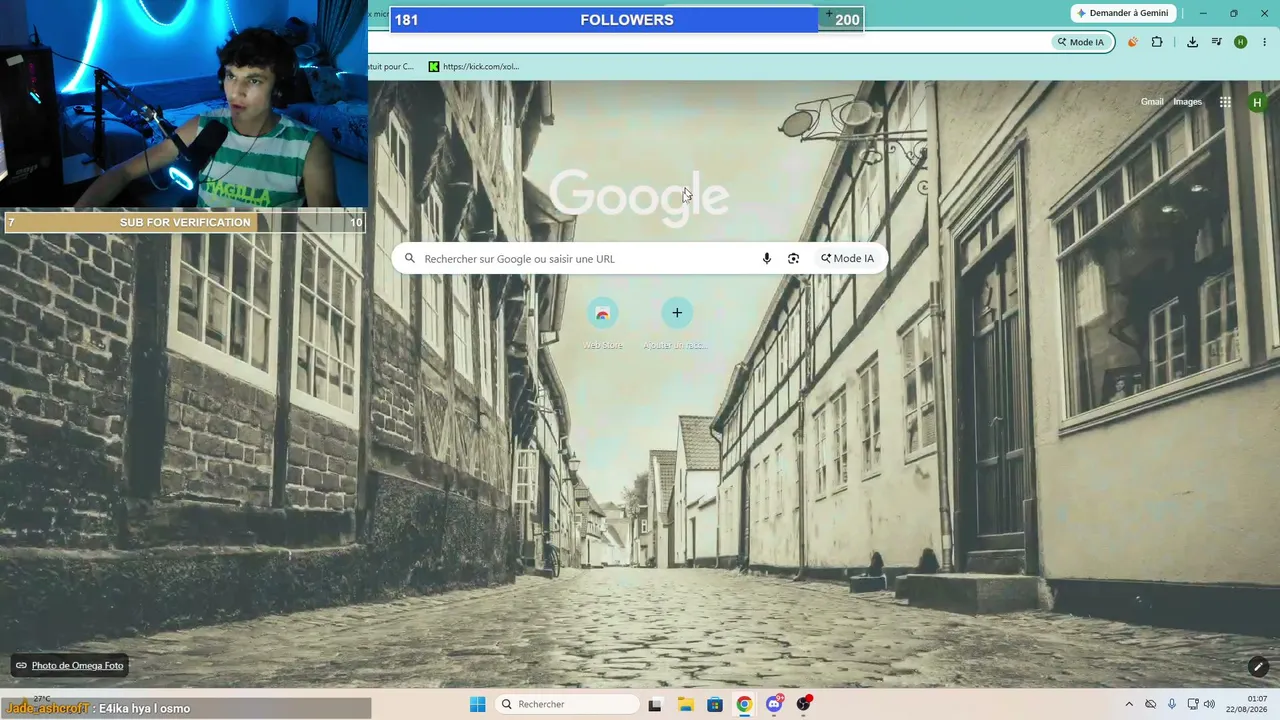The height and width of the screenshot is (720, 1280).
Task: Click Mode IA in the Google search box
Action: (x=847, y=258)
